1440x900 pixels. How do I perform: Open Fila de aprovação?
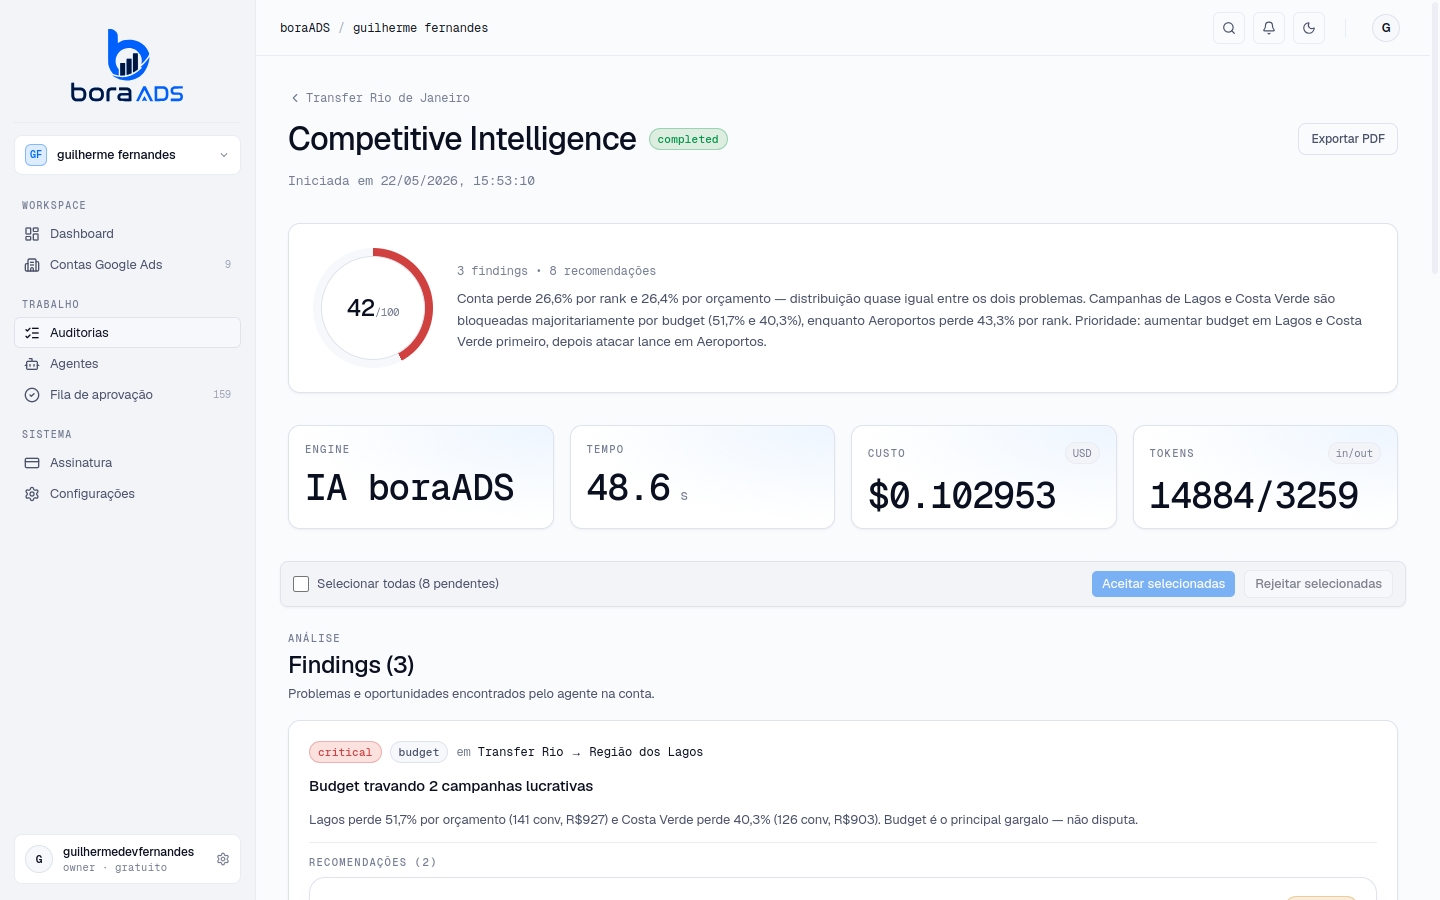pyautogui.click(x=127, y=395)
